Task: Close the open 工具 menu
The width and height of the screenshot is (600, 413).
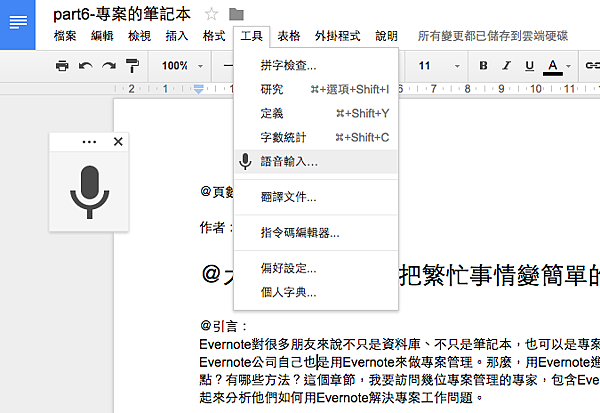Action: (x=251, y=36)
